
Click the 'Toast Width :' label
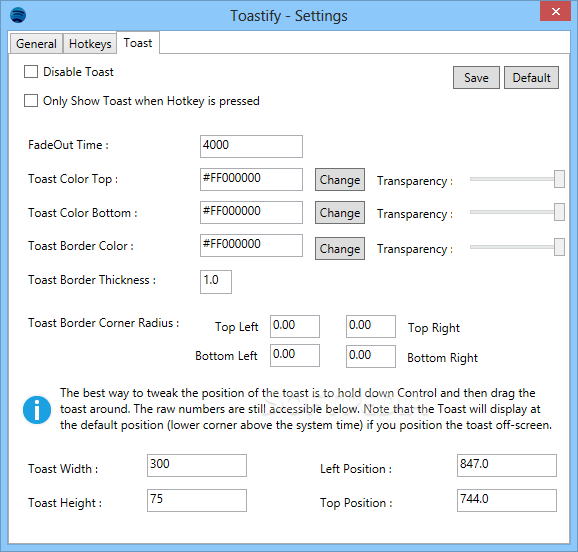[63, 469]
